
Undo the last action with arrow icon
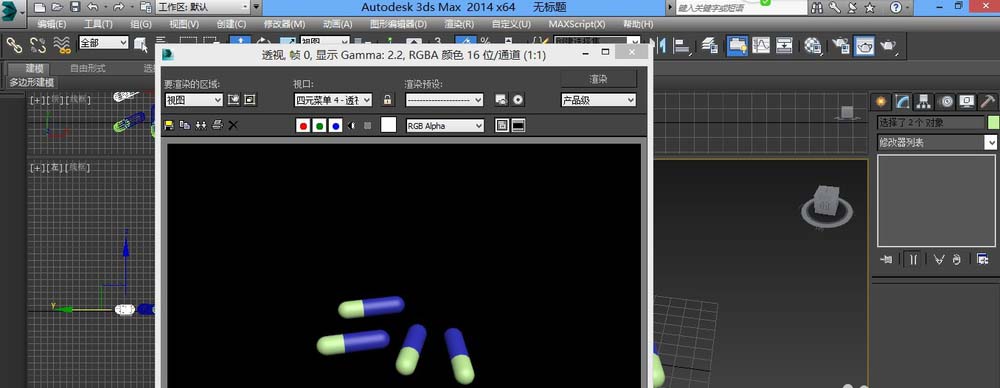tap(92, 8)
